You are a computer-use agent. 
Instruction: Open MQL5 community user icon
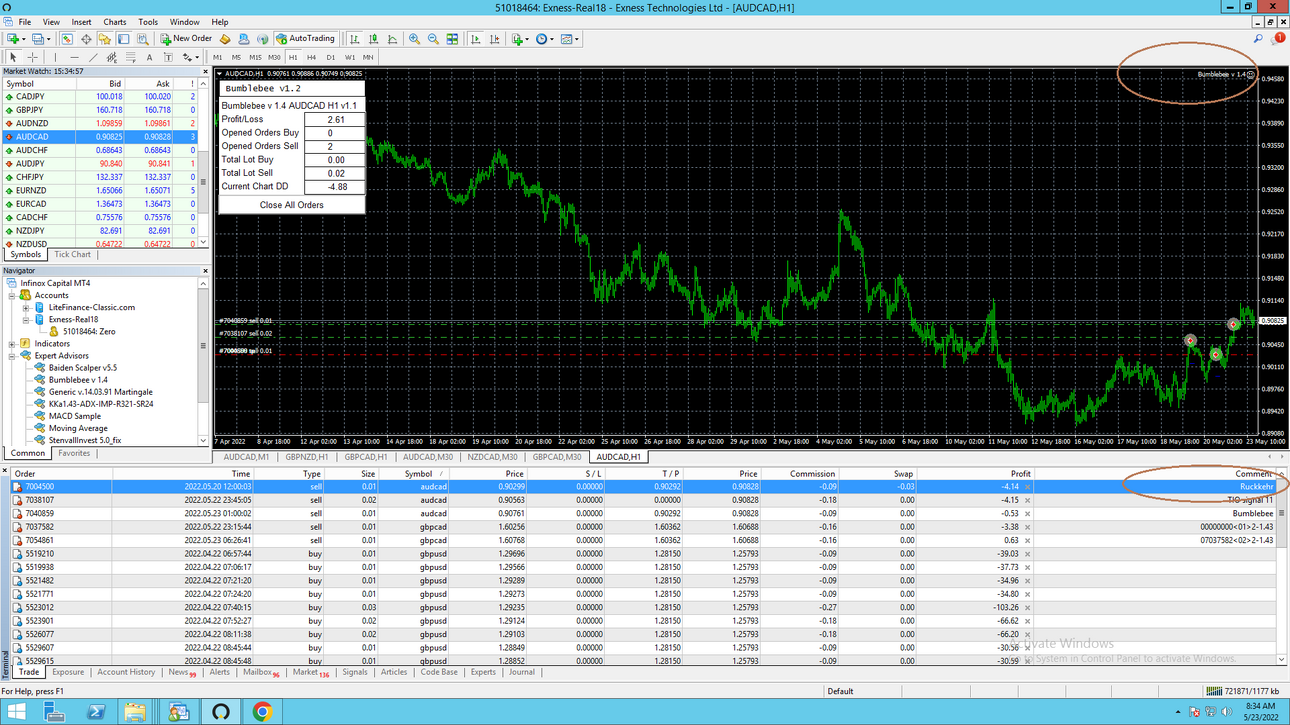[x=243, y=39]
